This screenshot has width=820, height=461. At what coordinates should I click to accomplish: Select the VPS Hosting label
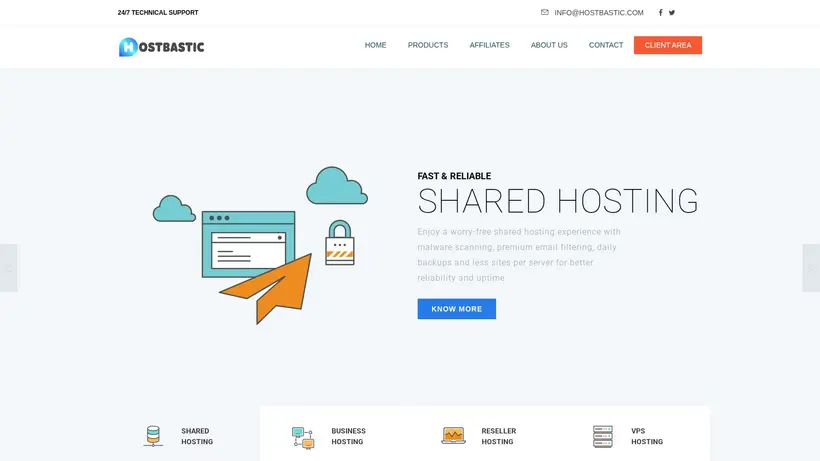[647, 436]
